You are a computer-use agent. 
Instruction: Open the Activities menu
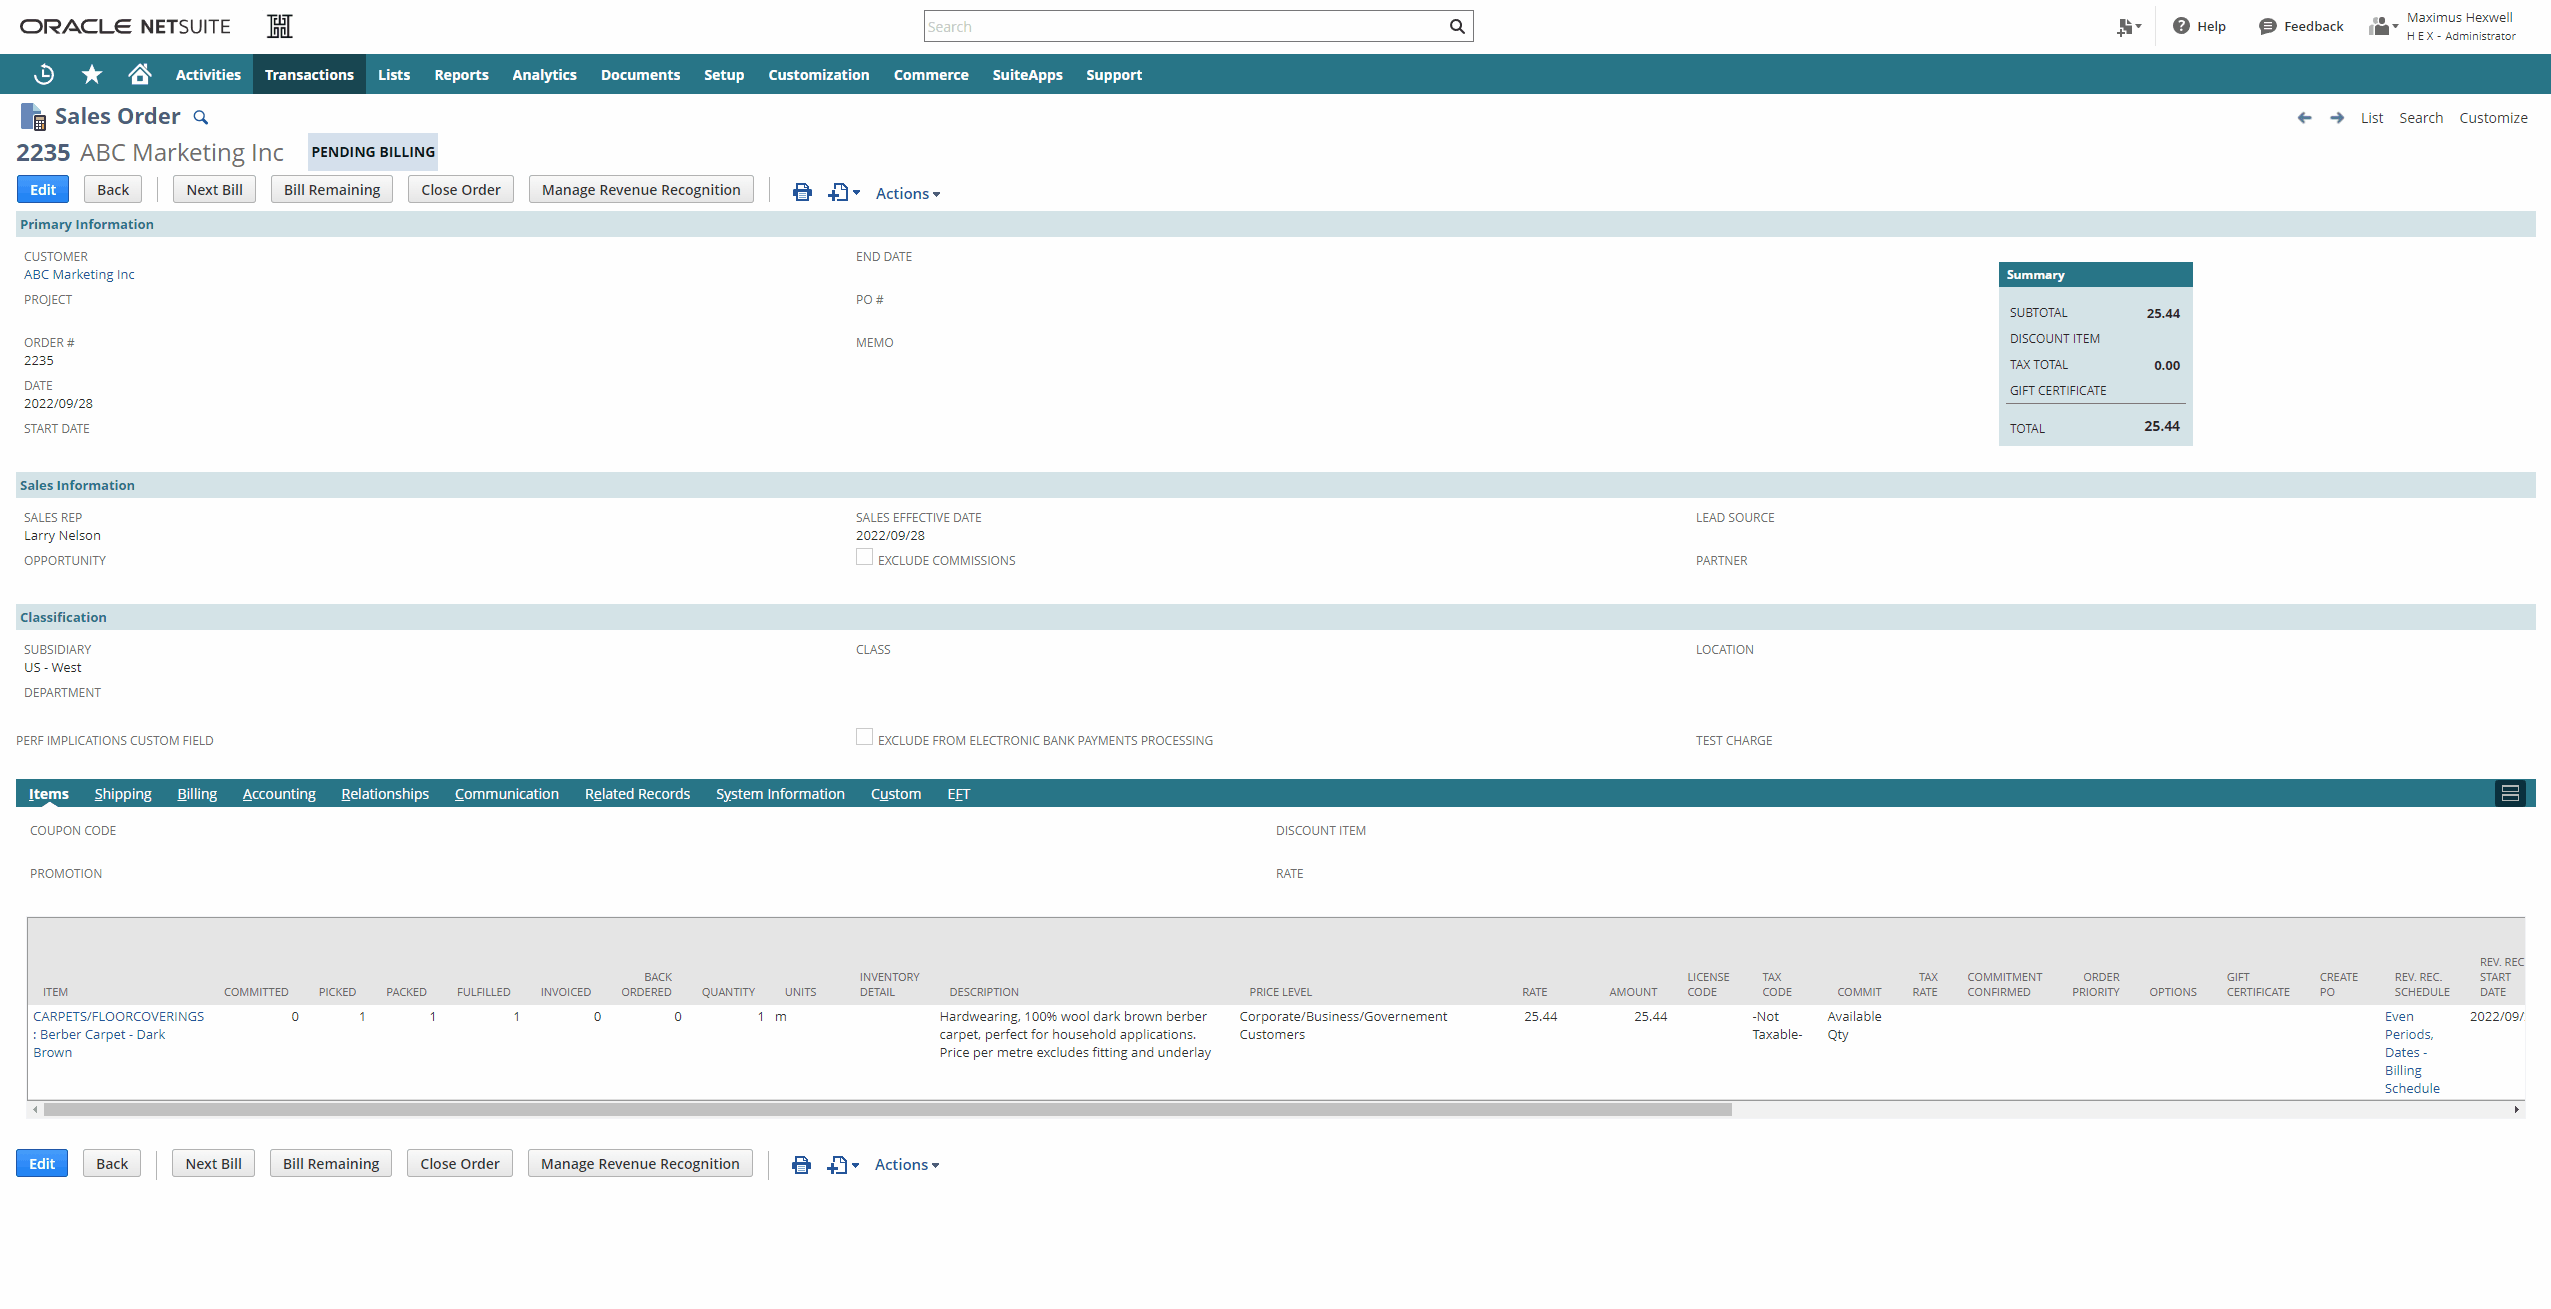point(208,74)
